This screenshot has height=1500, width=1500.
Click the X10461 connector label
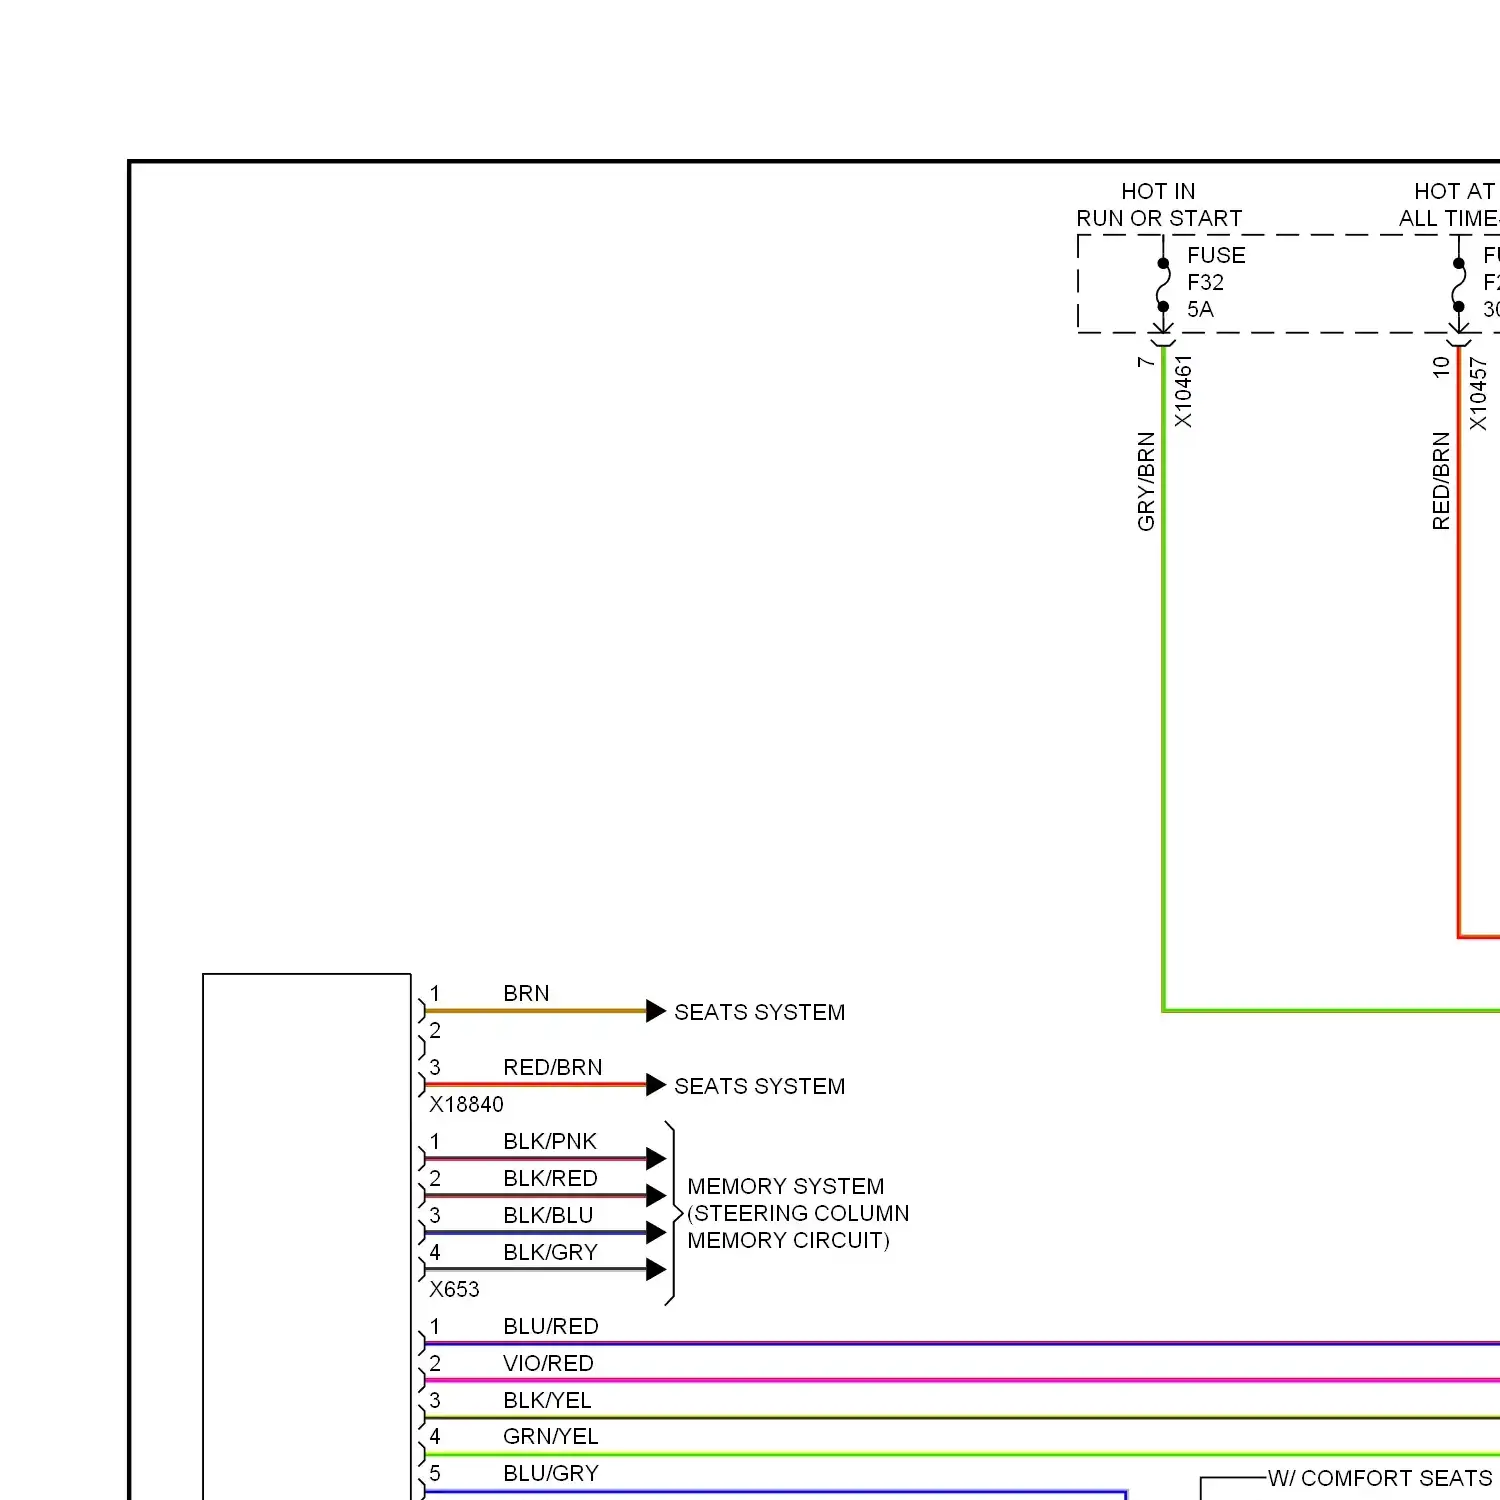tap(1183, 392)
